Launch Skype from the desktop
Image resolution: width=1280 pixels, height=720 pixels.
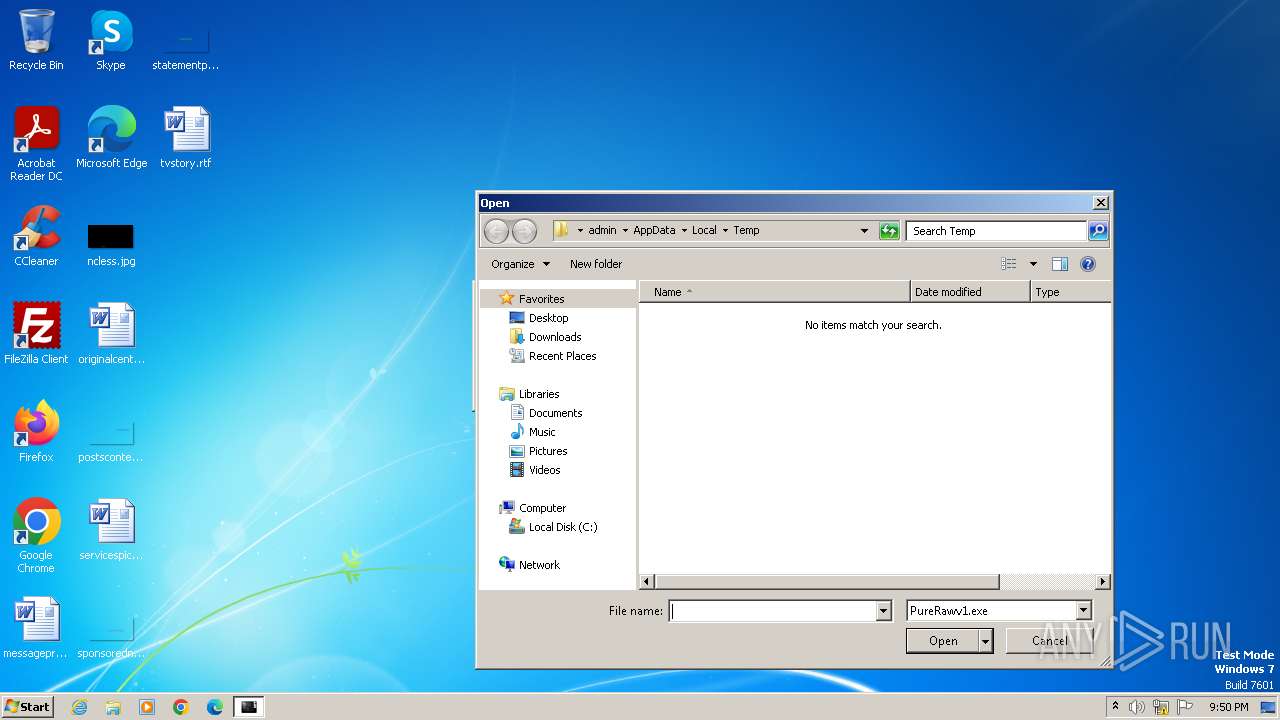tap(110, 40)
